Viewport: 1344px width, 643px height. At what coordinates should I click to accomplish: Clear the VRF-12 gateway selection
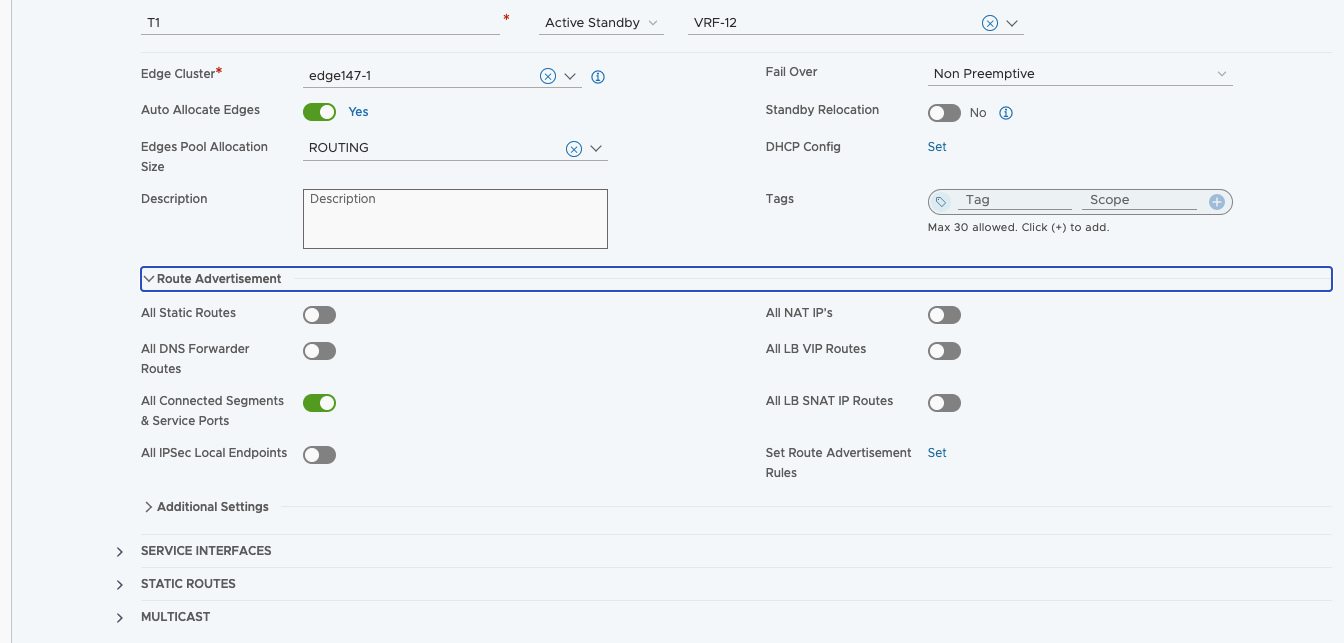(x=989, y=23)
